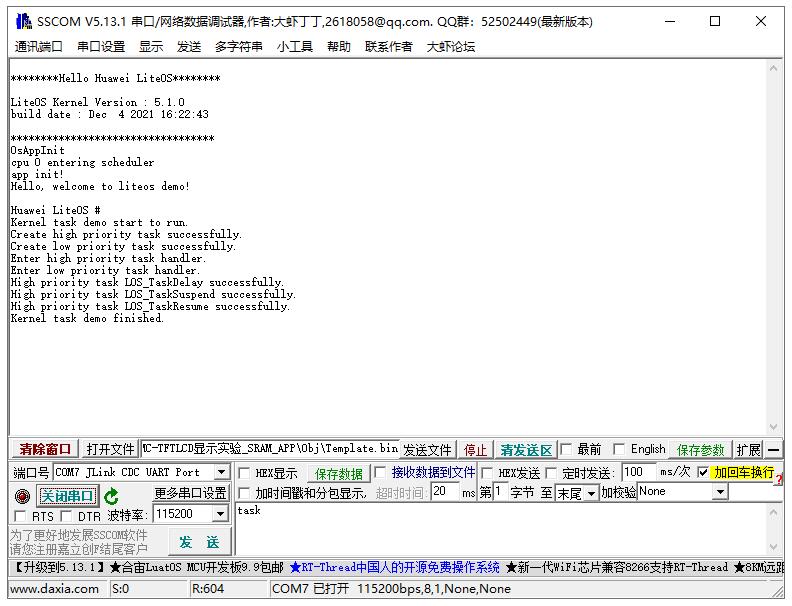The image size is (792, 606).
Task: Click the 第 1 字节 number field
Action: tap(500, 491)
